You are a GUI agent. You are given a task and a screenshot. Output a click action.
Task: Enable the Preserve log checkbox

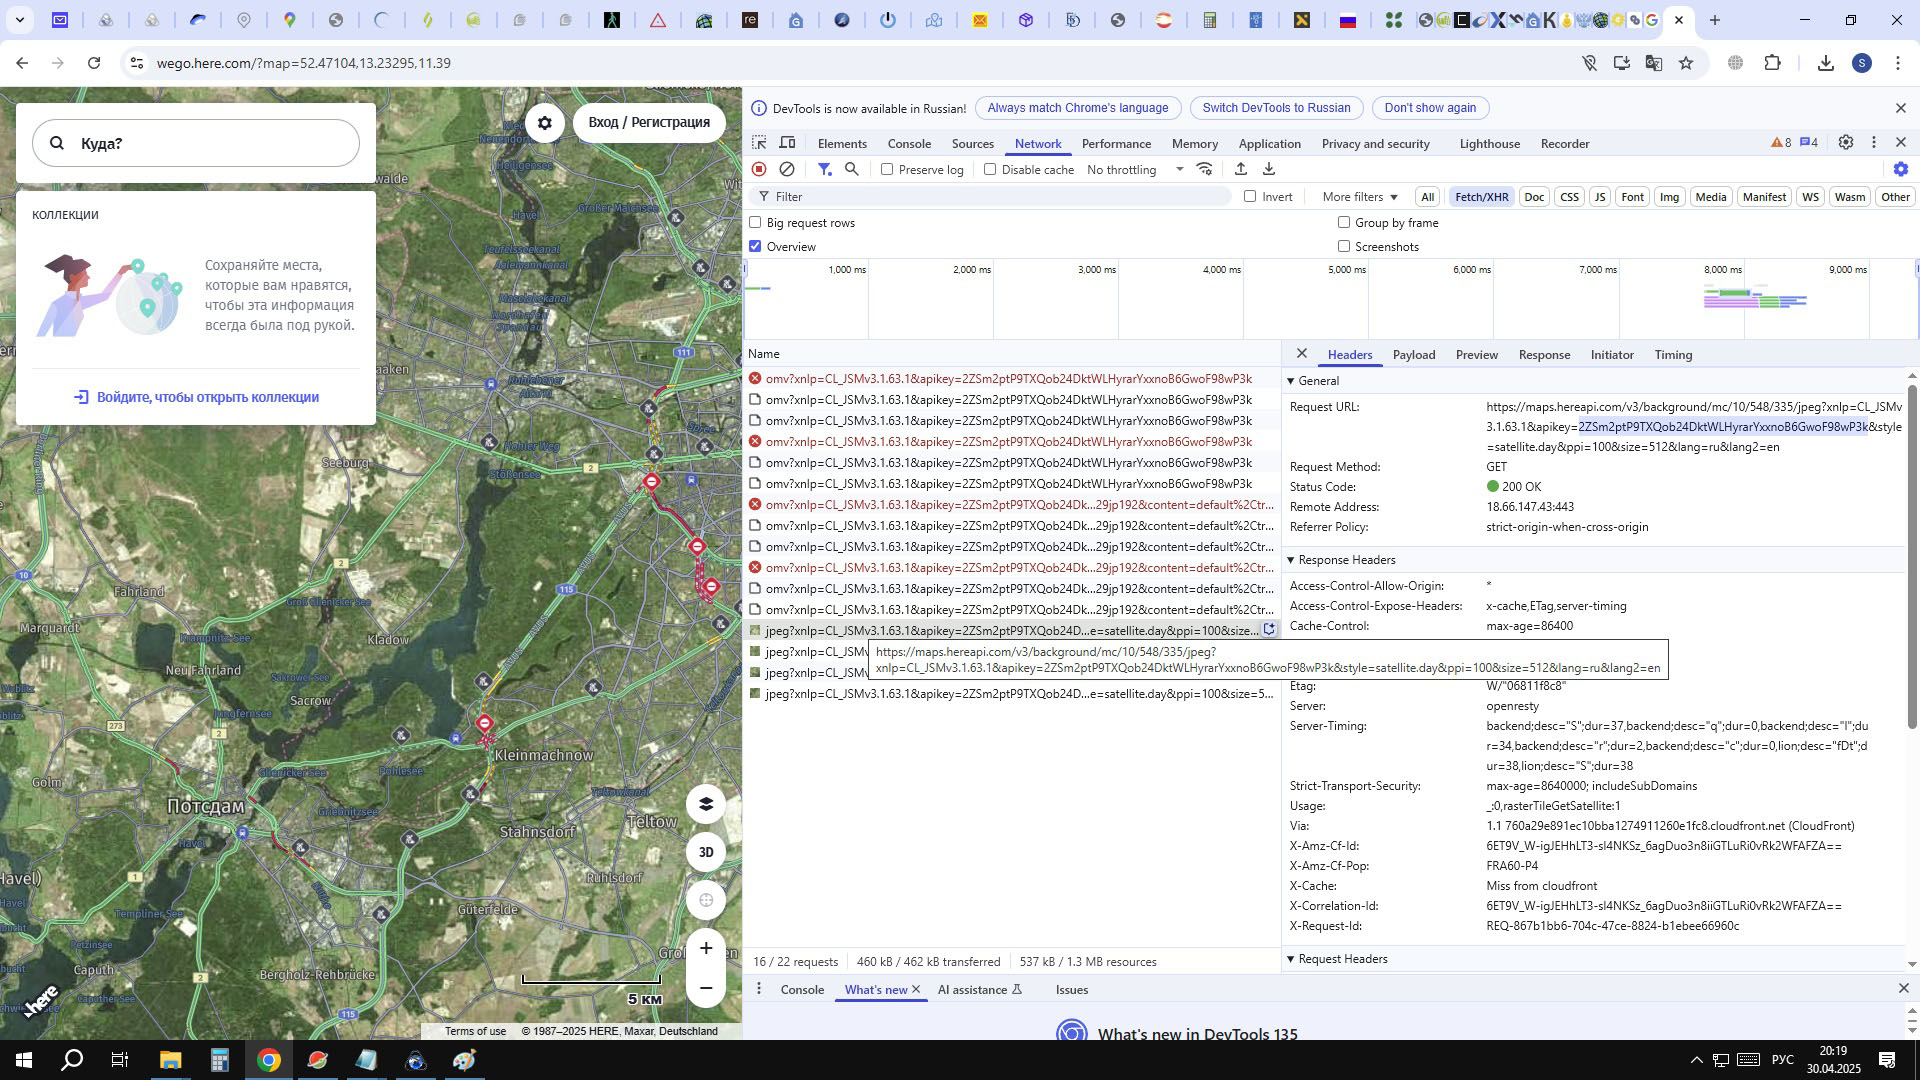(887, 170)
